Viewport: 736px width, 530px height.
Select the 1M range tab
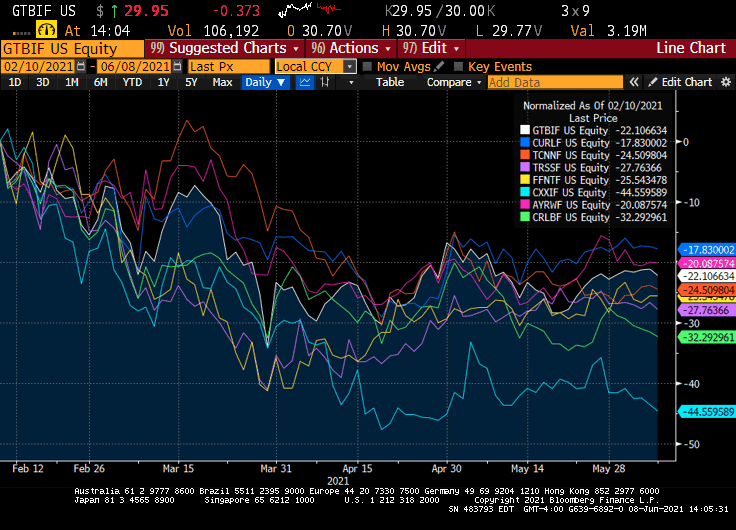click(71, 82)
